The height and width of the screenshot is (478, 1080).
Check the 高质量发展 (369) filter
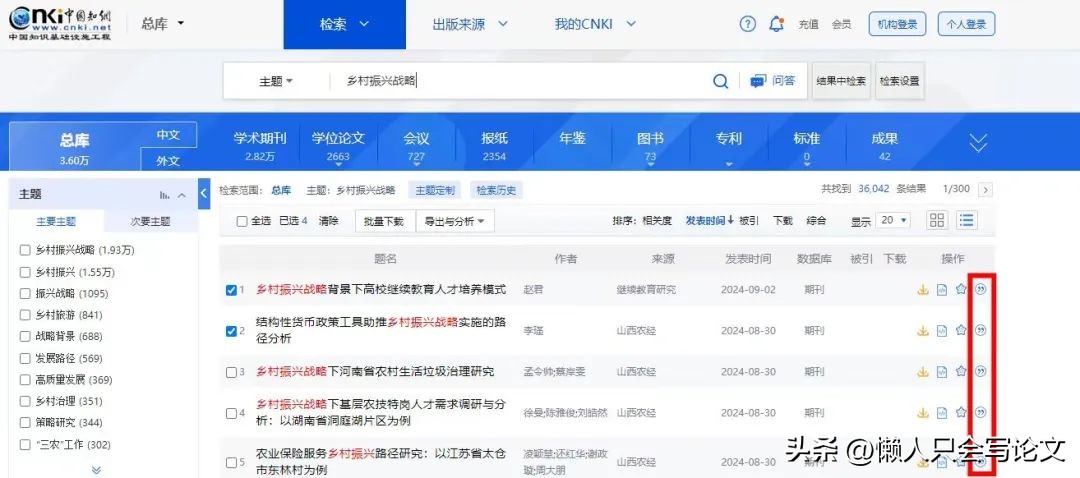[x=25, y=380]
